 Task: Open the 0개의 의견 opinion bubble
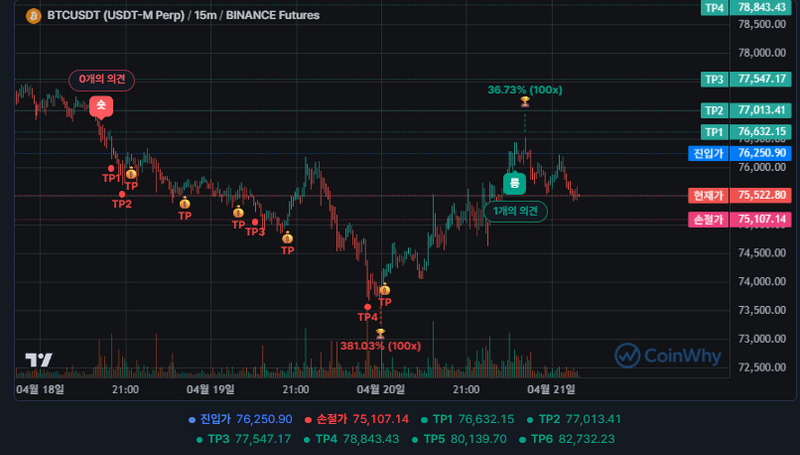pos(100,79)
